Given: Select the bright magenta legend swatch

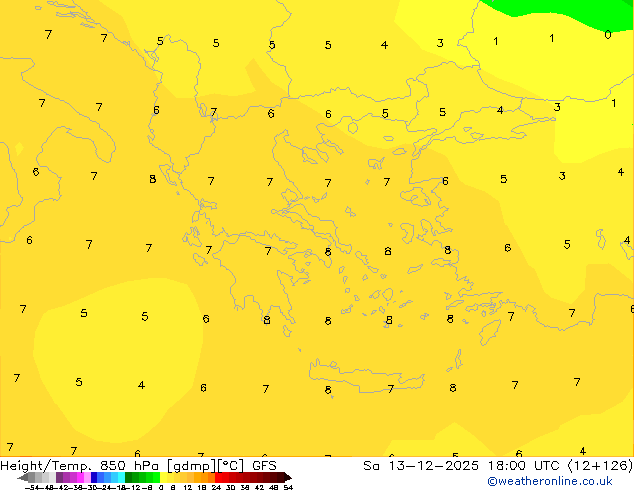Looking at the screenshot, I should coord(80,478).
